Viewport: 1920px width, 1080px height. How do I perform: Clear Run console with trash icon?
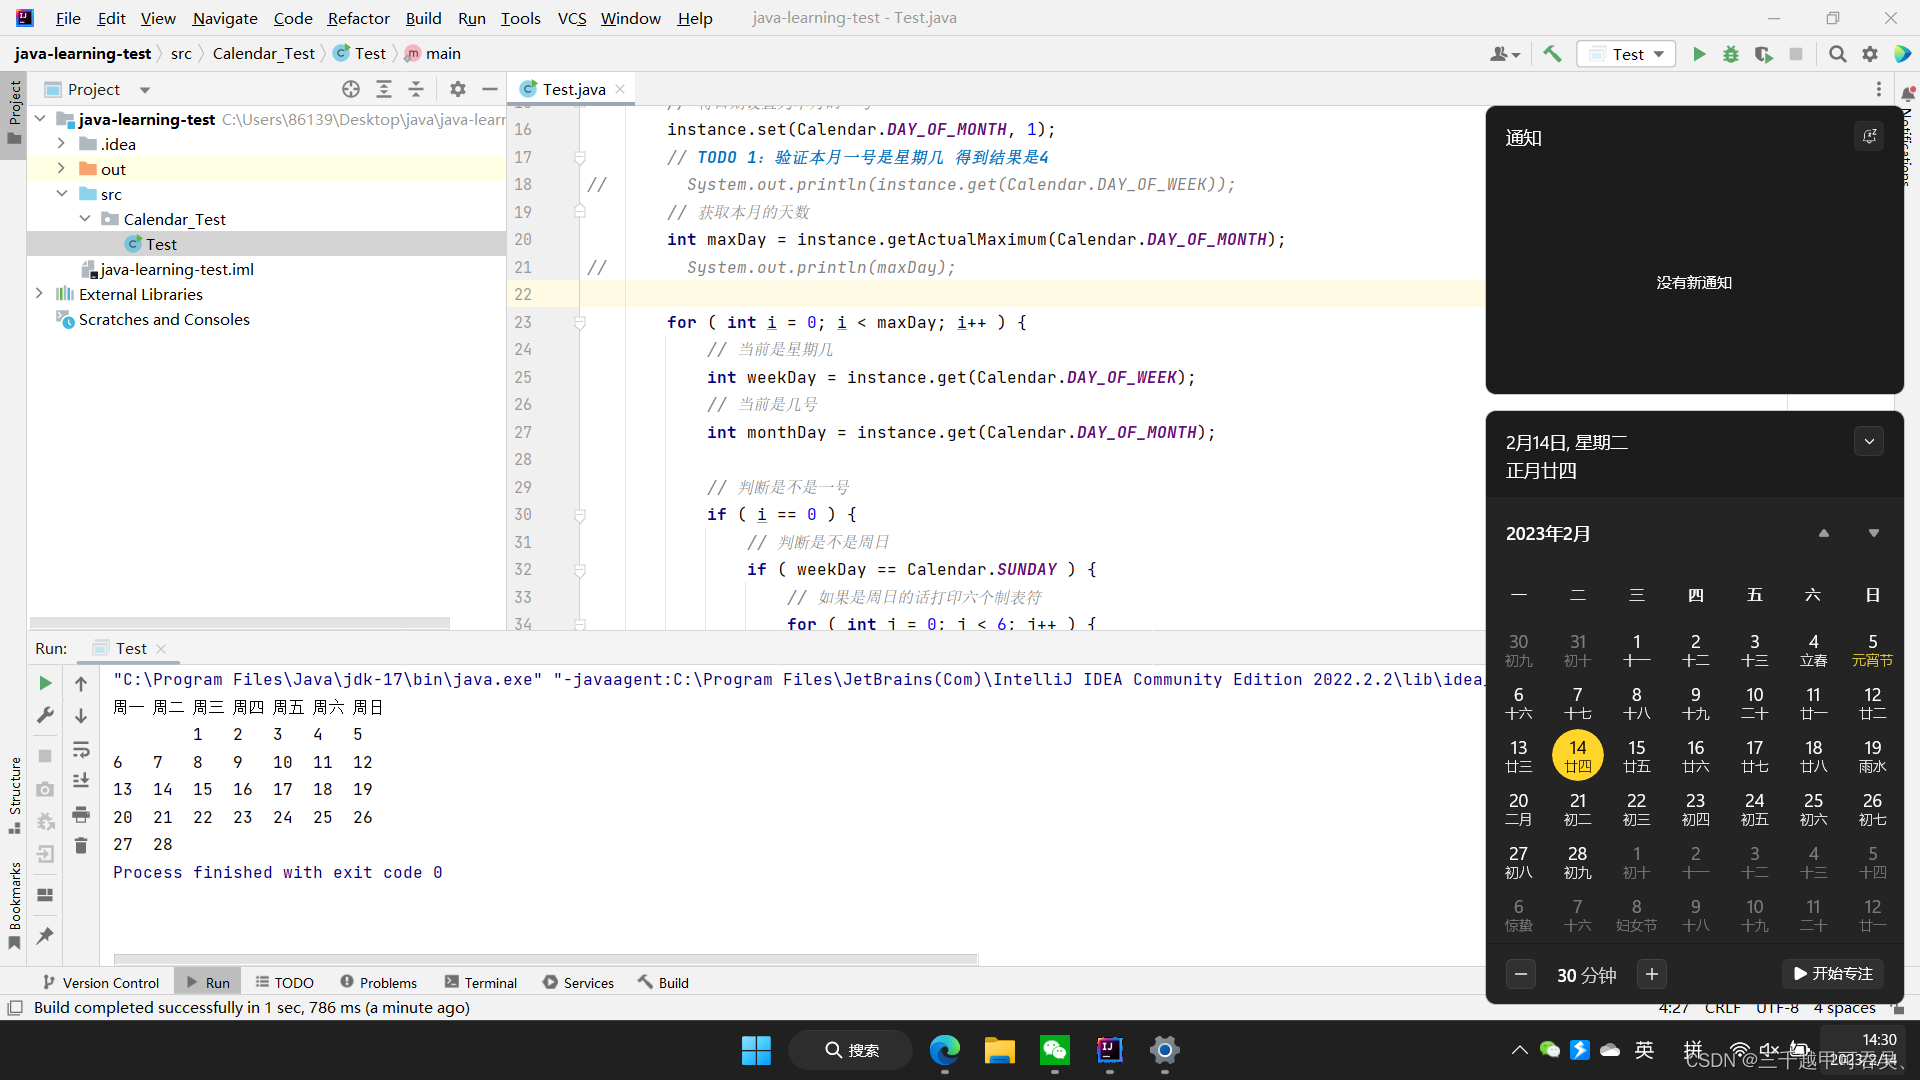[81, 846]
